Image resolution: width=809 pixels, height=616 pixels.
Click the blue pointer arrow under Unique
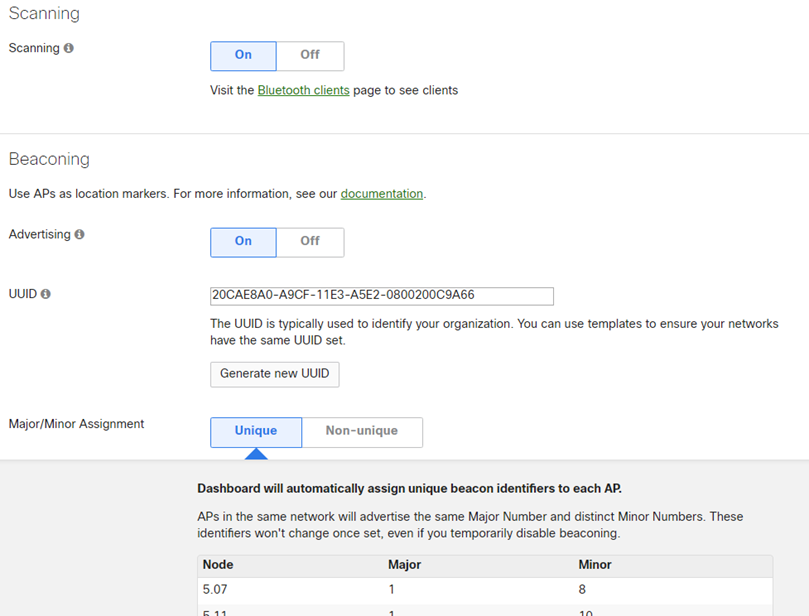click(256, 454)
